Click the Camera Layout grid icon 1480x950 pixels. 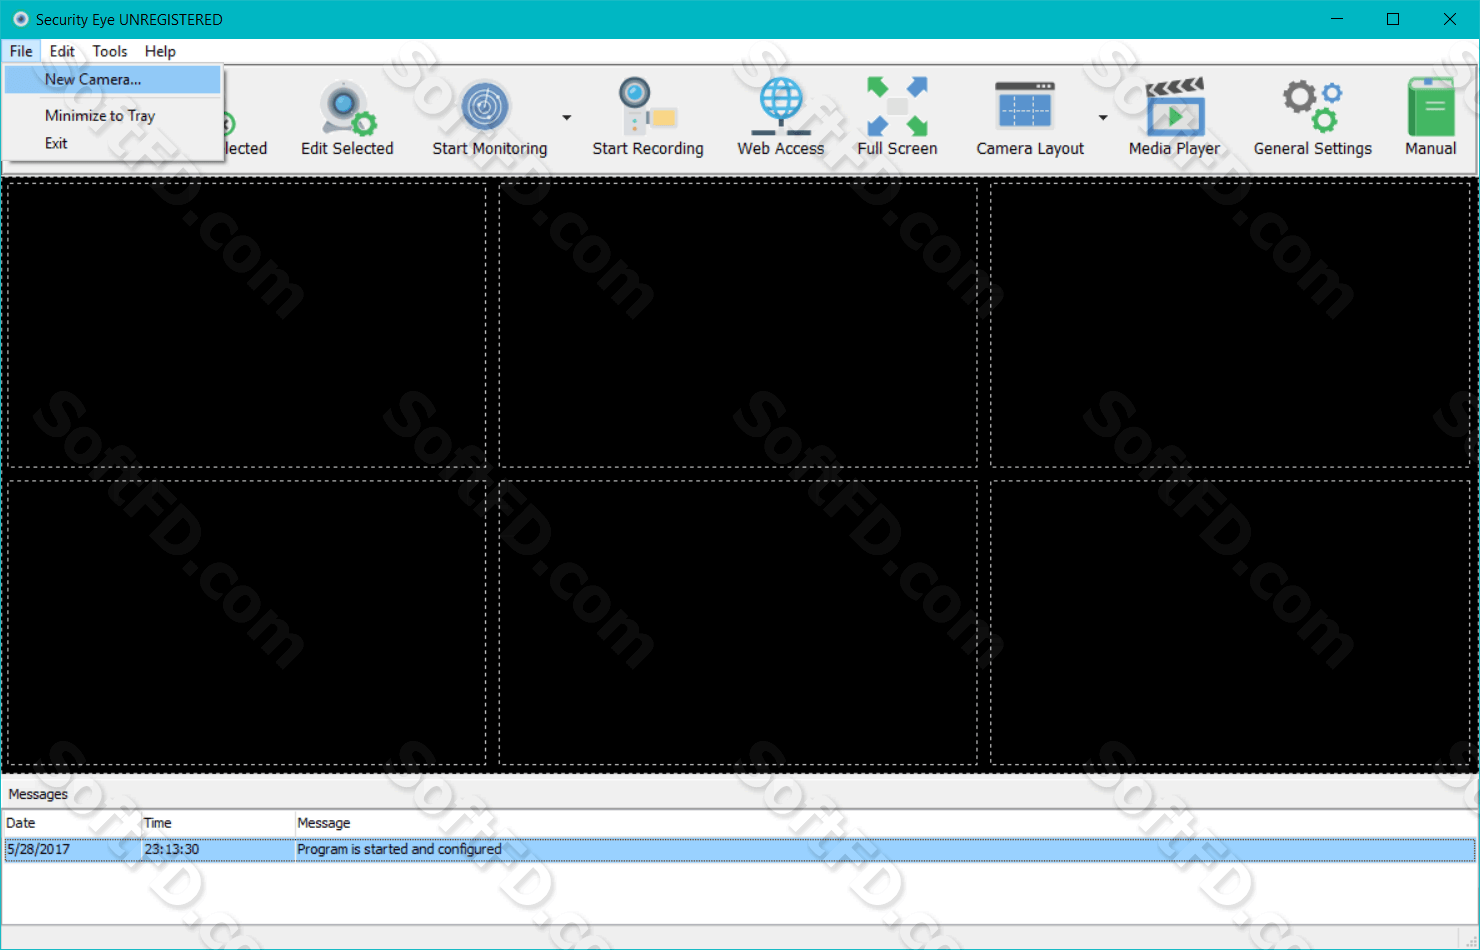tap(1025, 106)
